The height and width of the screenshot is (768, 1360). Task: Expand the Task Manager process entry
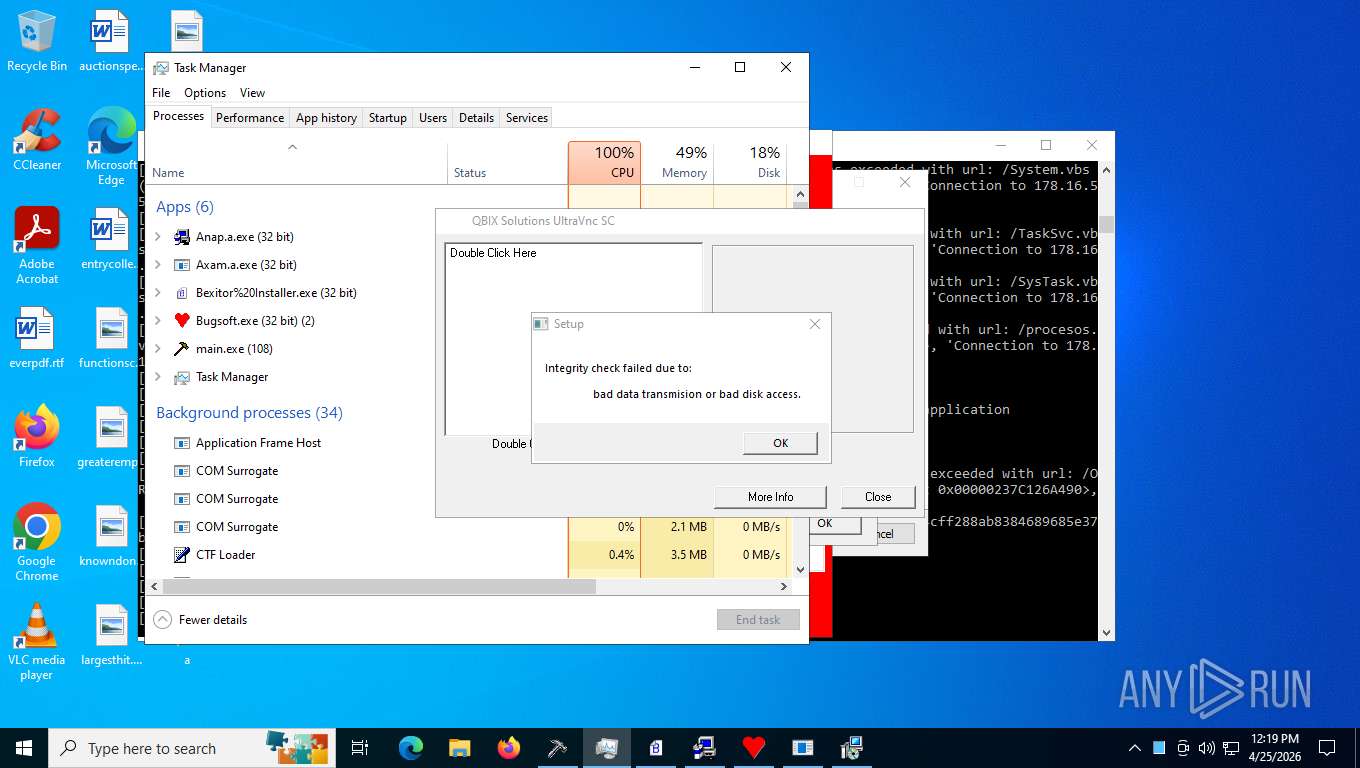[158, 377]
